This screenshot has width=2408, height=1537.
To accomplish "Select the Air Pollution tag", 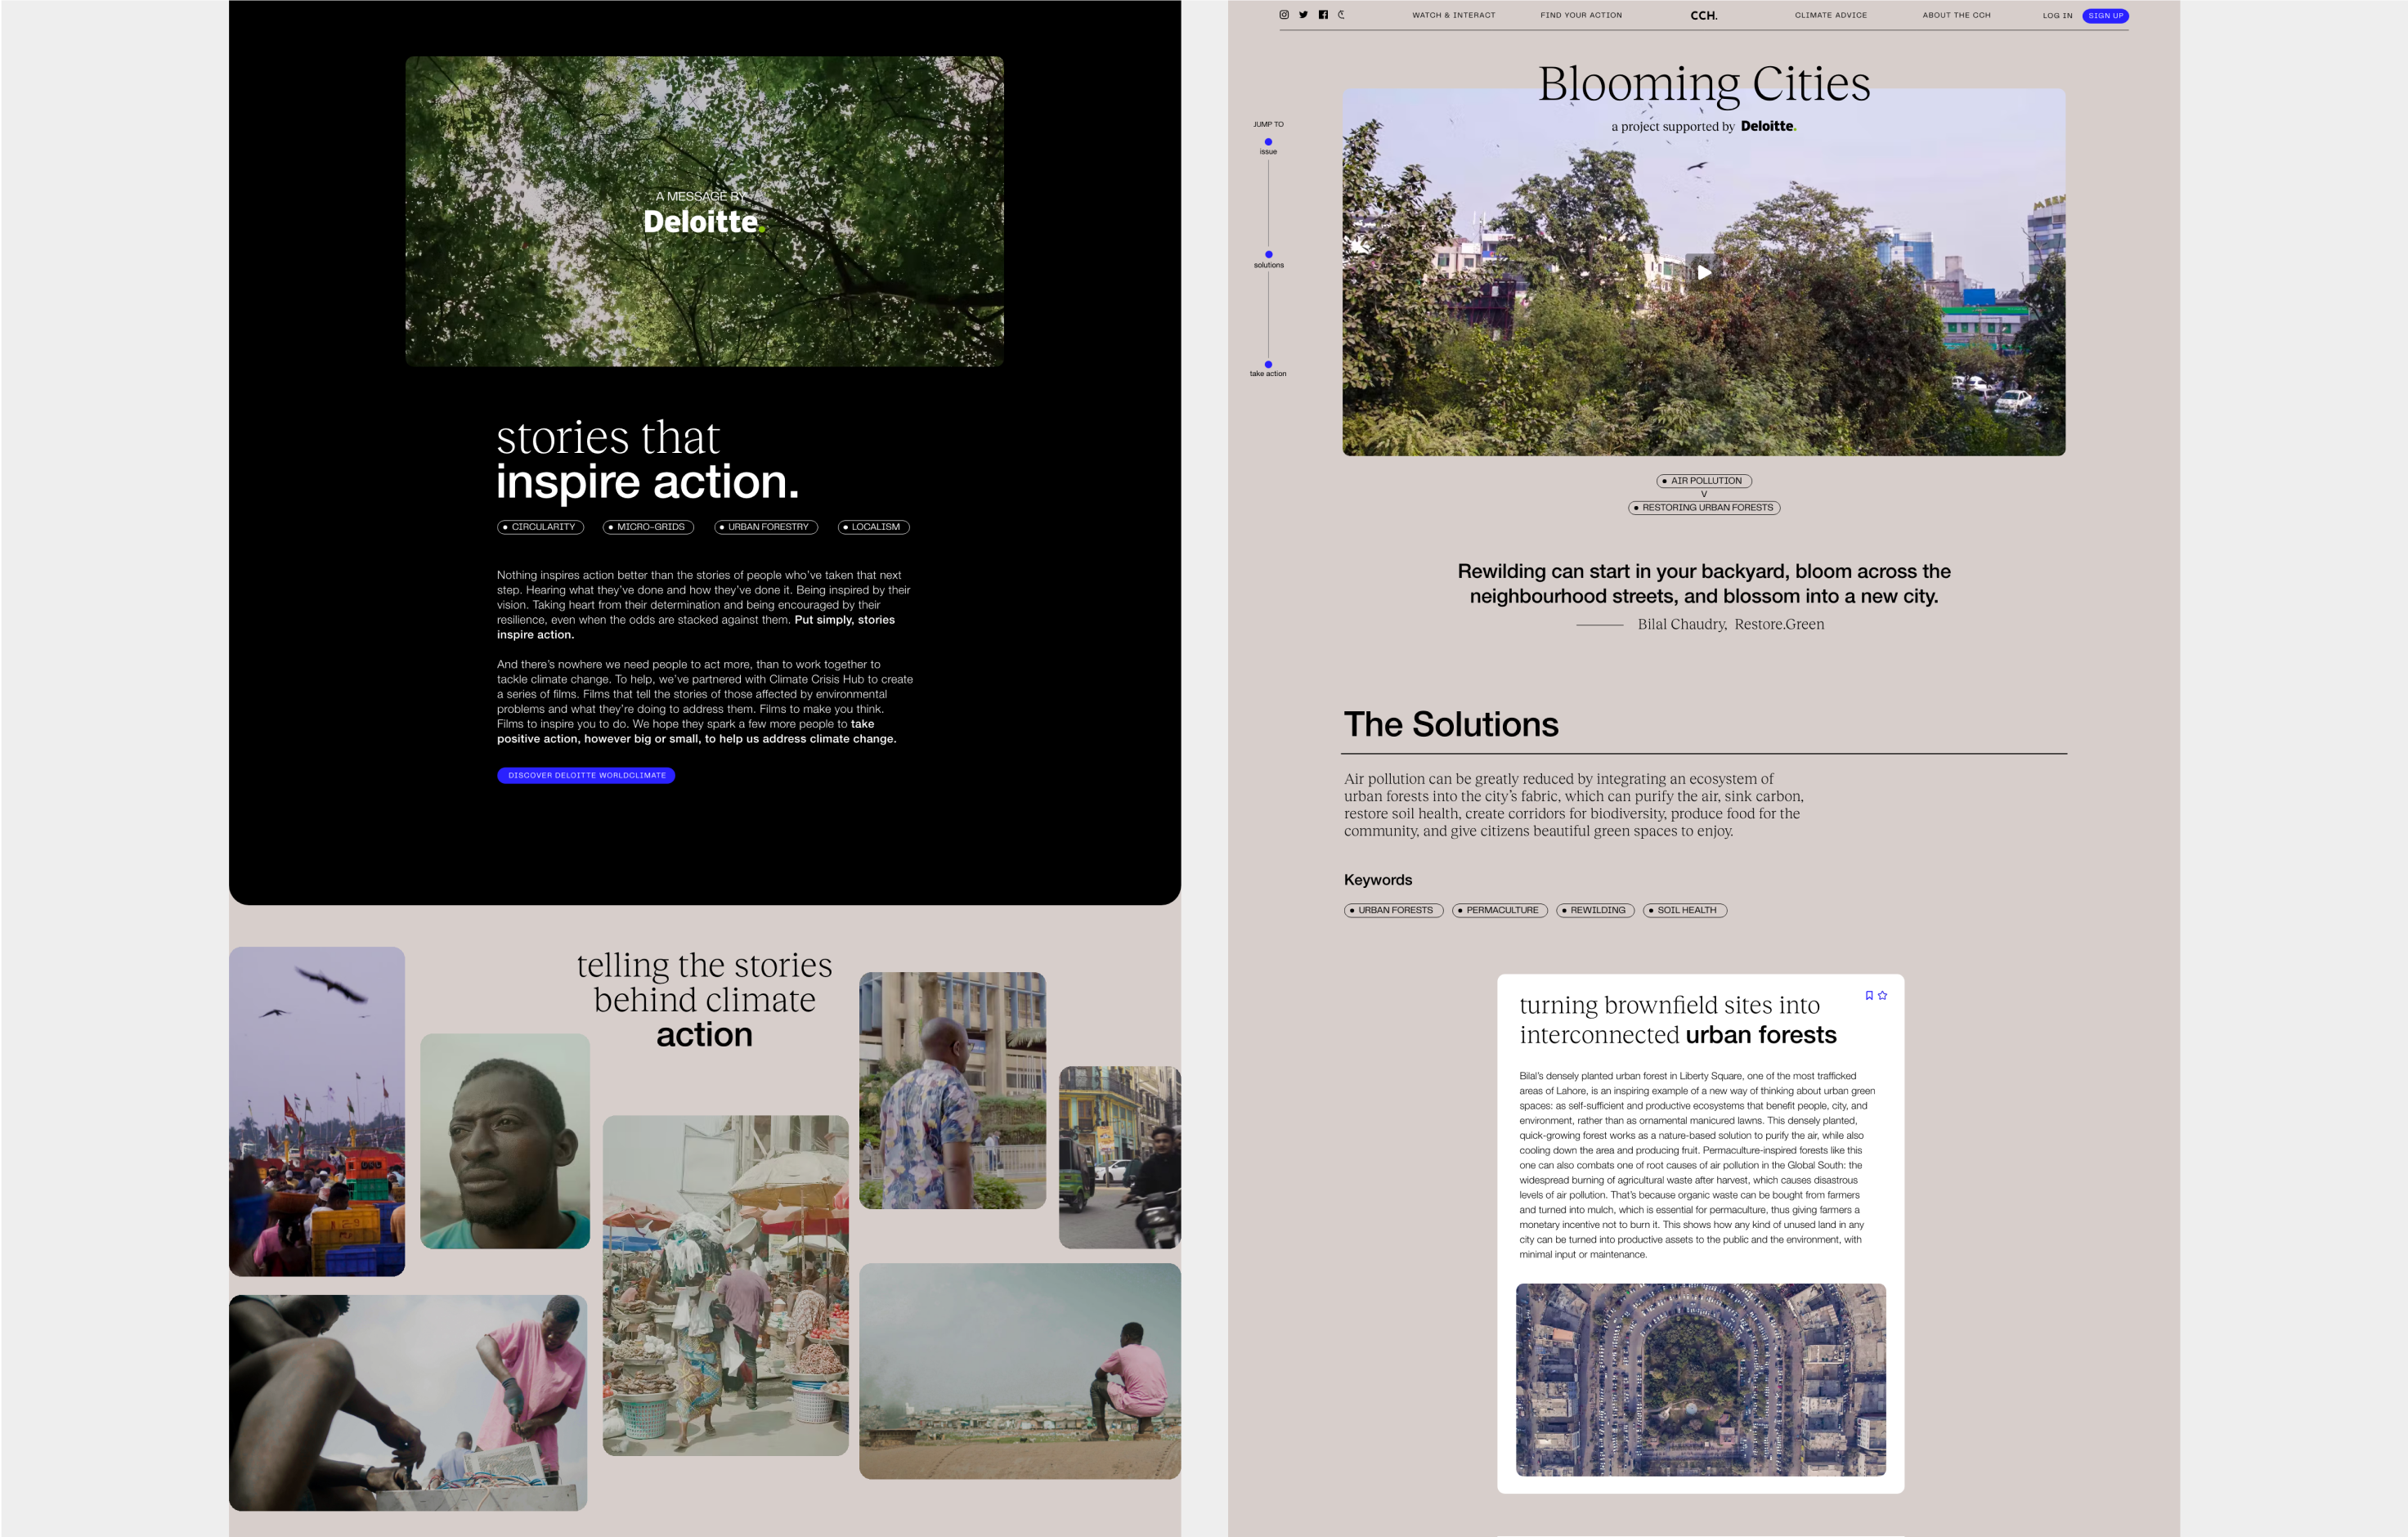I will [1704, 481].
